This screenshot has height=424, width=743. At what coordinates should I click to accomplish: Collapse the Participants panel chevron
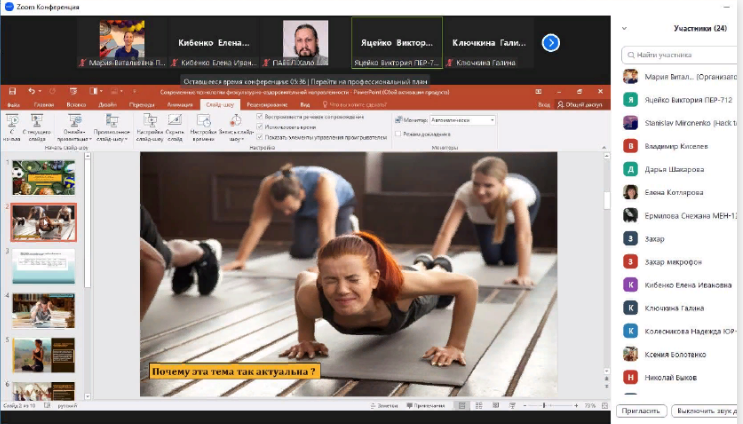pos(624,28)
